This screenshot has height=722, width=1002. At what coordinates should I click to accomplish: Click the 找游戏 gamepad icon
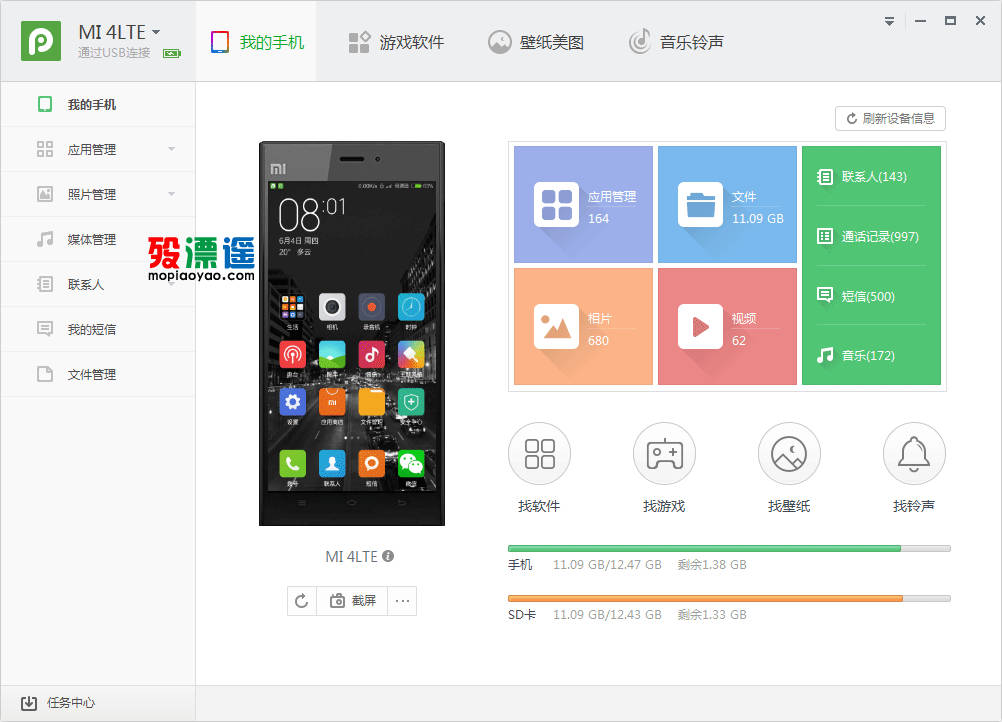(665, 454)
